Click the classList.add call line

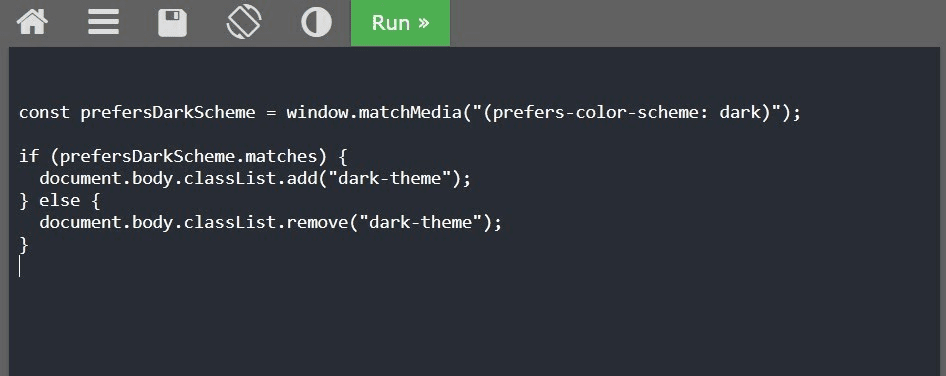click(255, 179)
